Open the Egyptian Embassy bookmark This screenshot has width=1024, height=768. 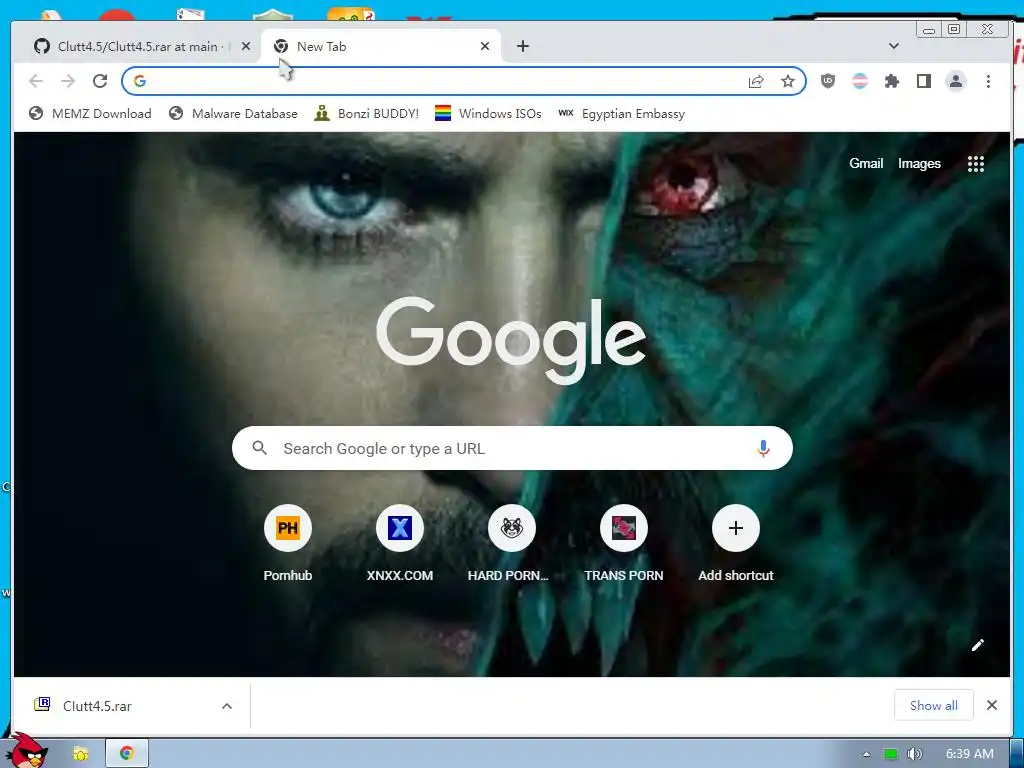pos(621,114)
